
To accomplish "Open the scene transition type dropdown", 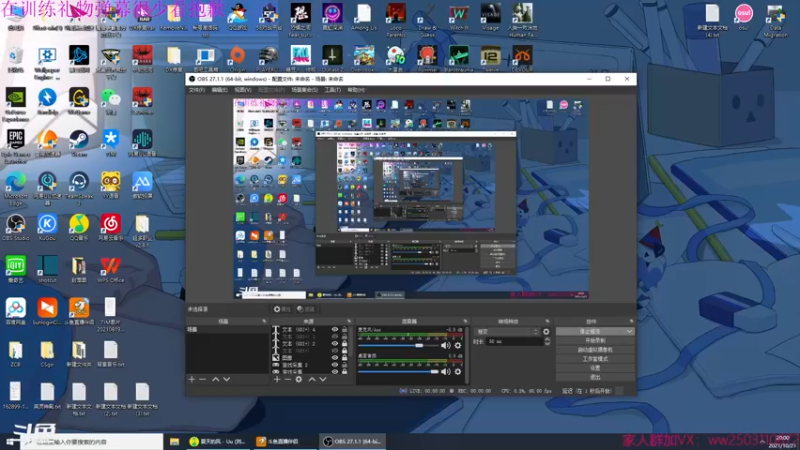I will (507, 332).
